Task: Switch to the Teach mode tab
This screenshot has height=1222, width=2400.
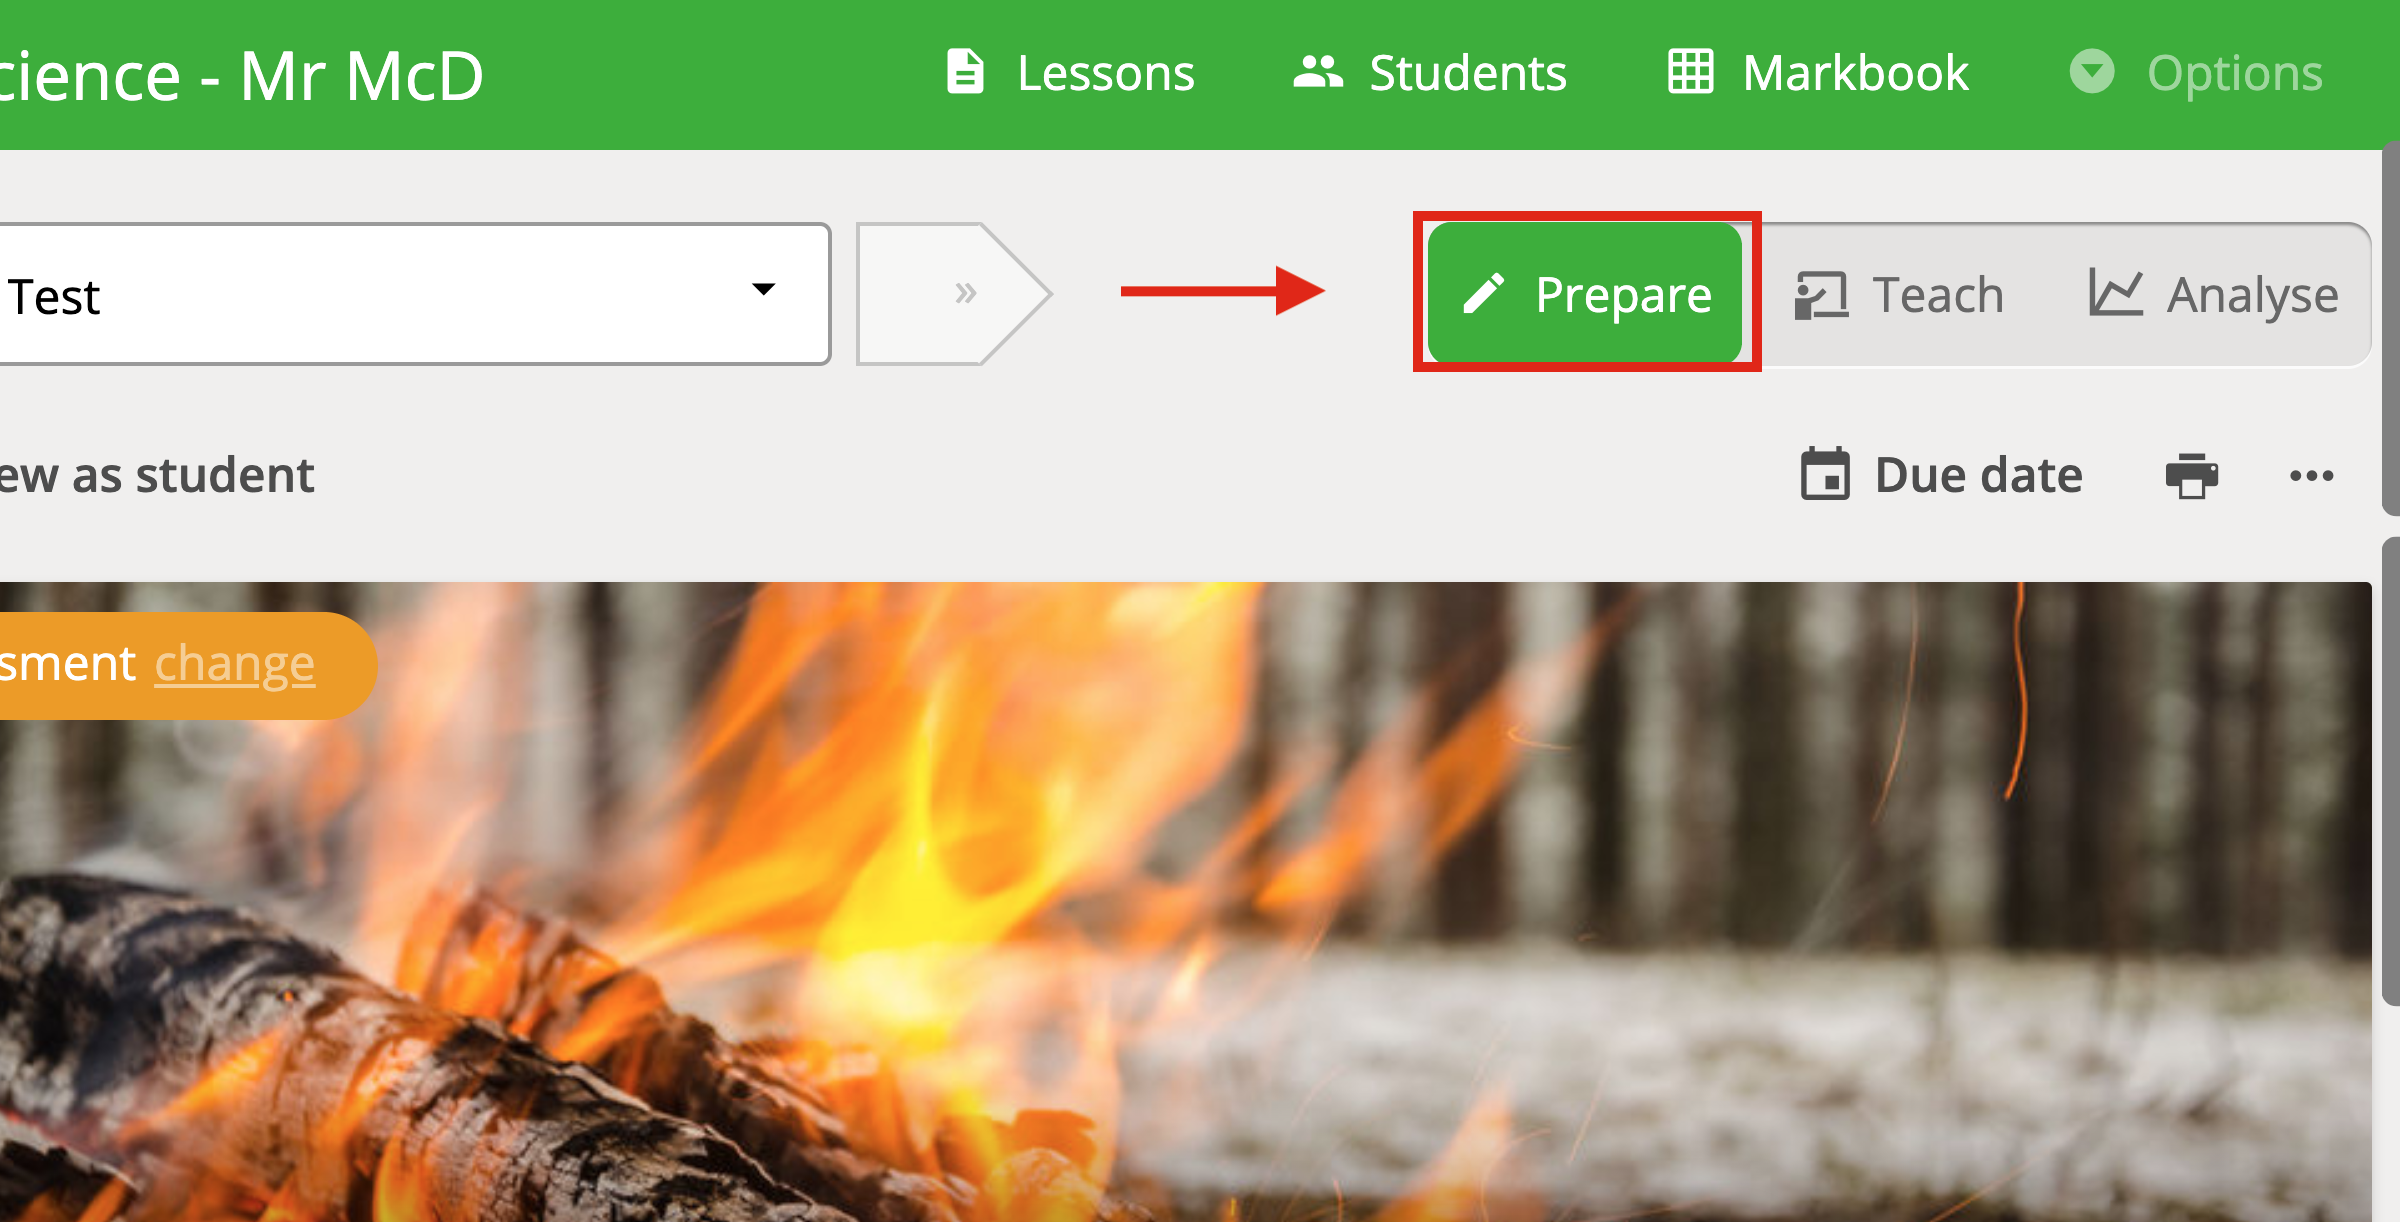Action: (x=1899, y=295)
